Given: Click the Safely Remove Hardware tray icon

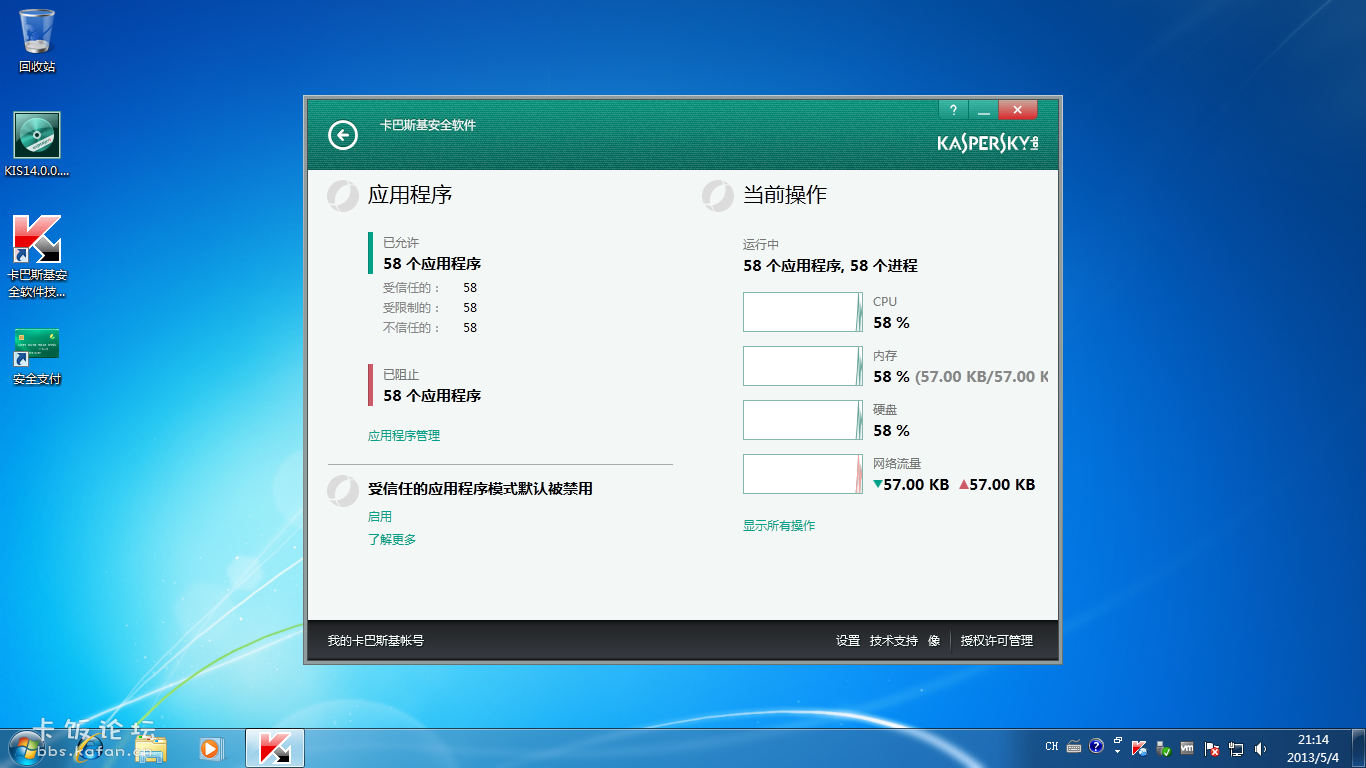Looking at the screenshot, I should (1163, 748).
